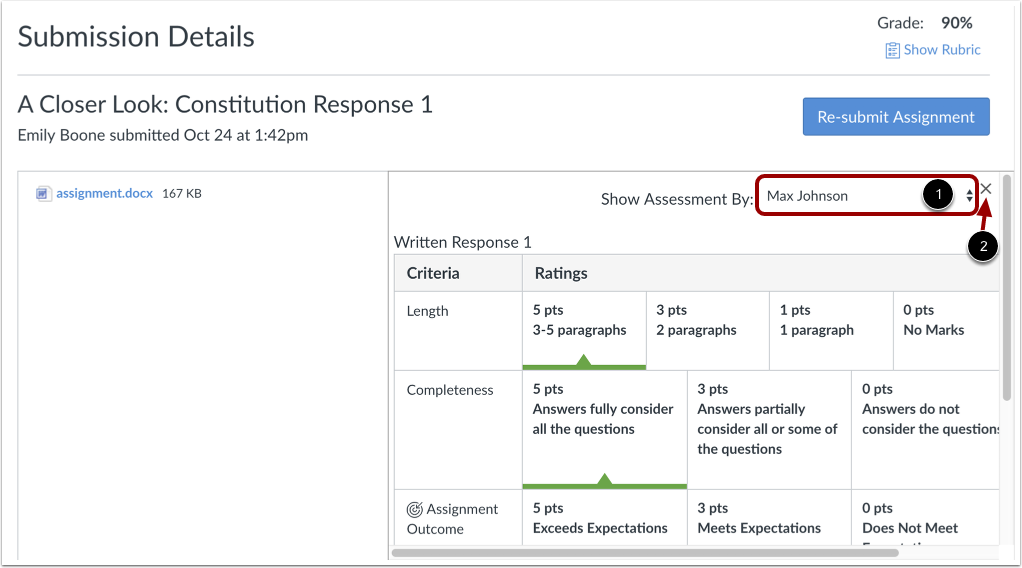Click the outcome icon next to Assignment Outcome
The image size is (1022, 568).
[415, 509]
